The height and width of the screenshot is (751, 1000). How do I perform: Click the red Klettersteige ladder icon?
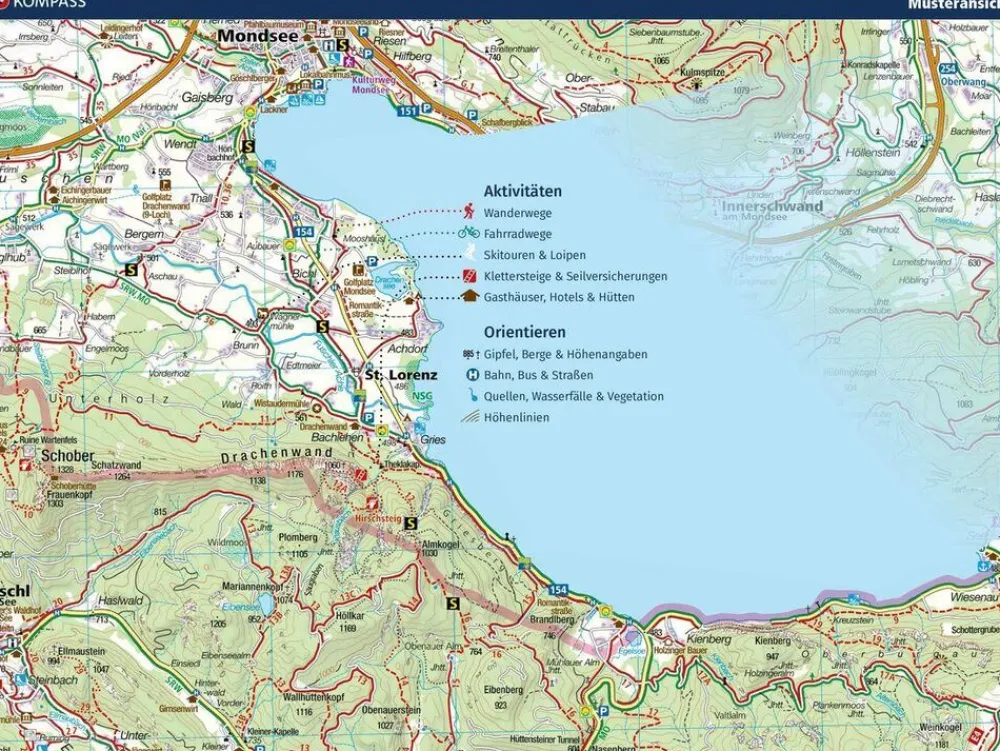pos(468,276)
